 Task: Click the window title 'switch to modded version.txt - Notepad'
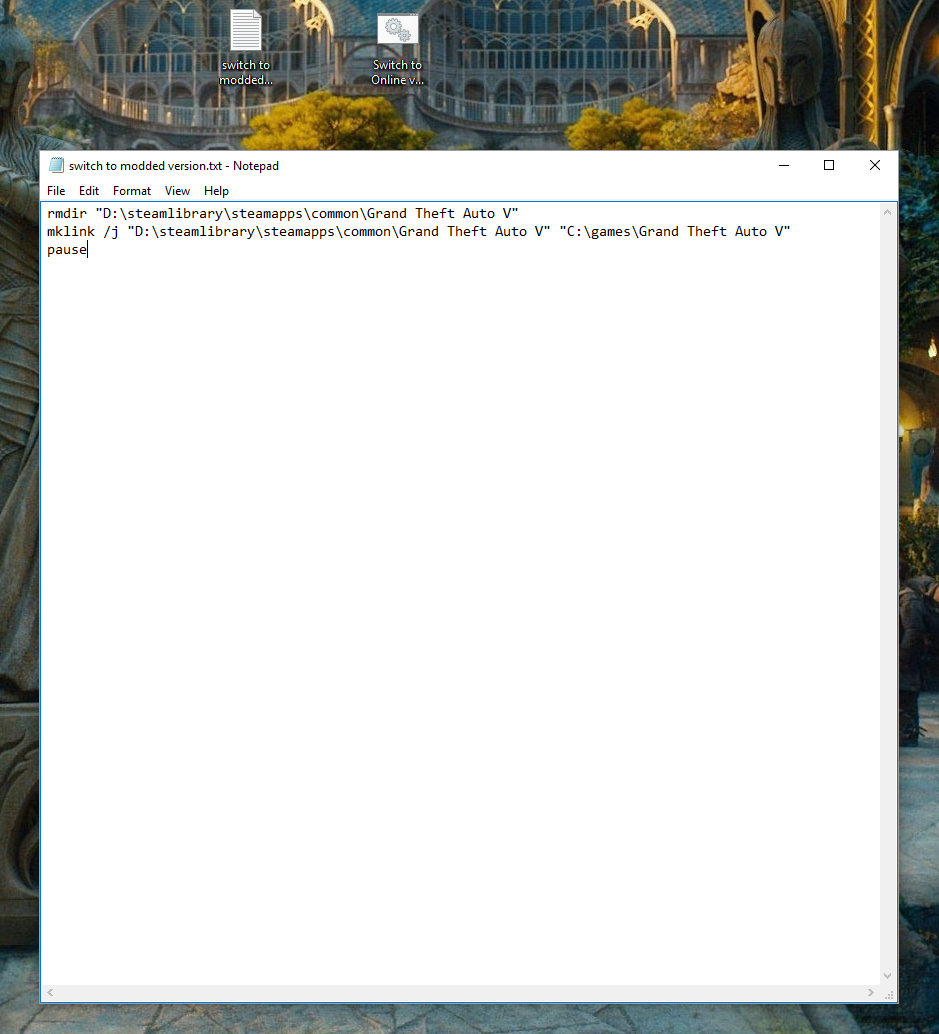pyautogui.click(x=174, y=166)
